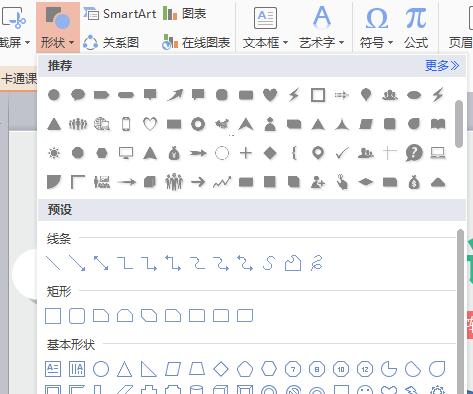Image resolution: width=473 pixels, height=394 pixels.
Task: Select the heptagon shape labeled 7
Action: (x=293, y=369)
